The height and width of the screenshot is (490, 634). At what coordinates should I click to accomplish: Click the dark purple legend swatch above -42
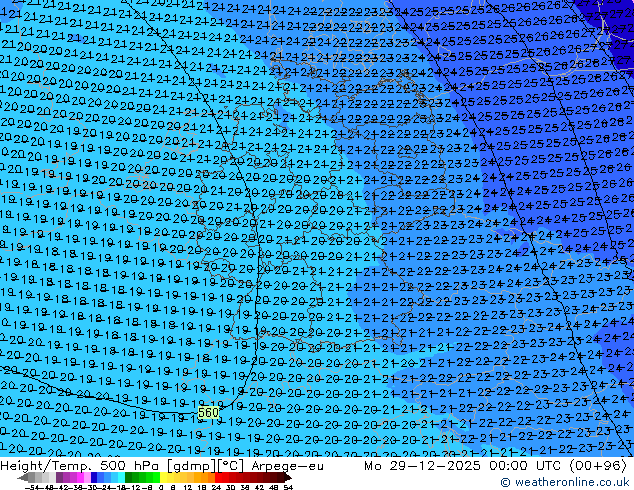pyautogui.click(x=59, y=478)
